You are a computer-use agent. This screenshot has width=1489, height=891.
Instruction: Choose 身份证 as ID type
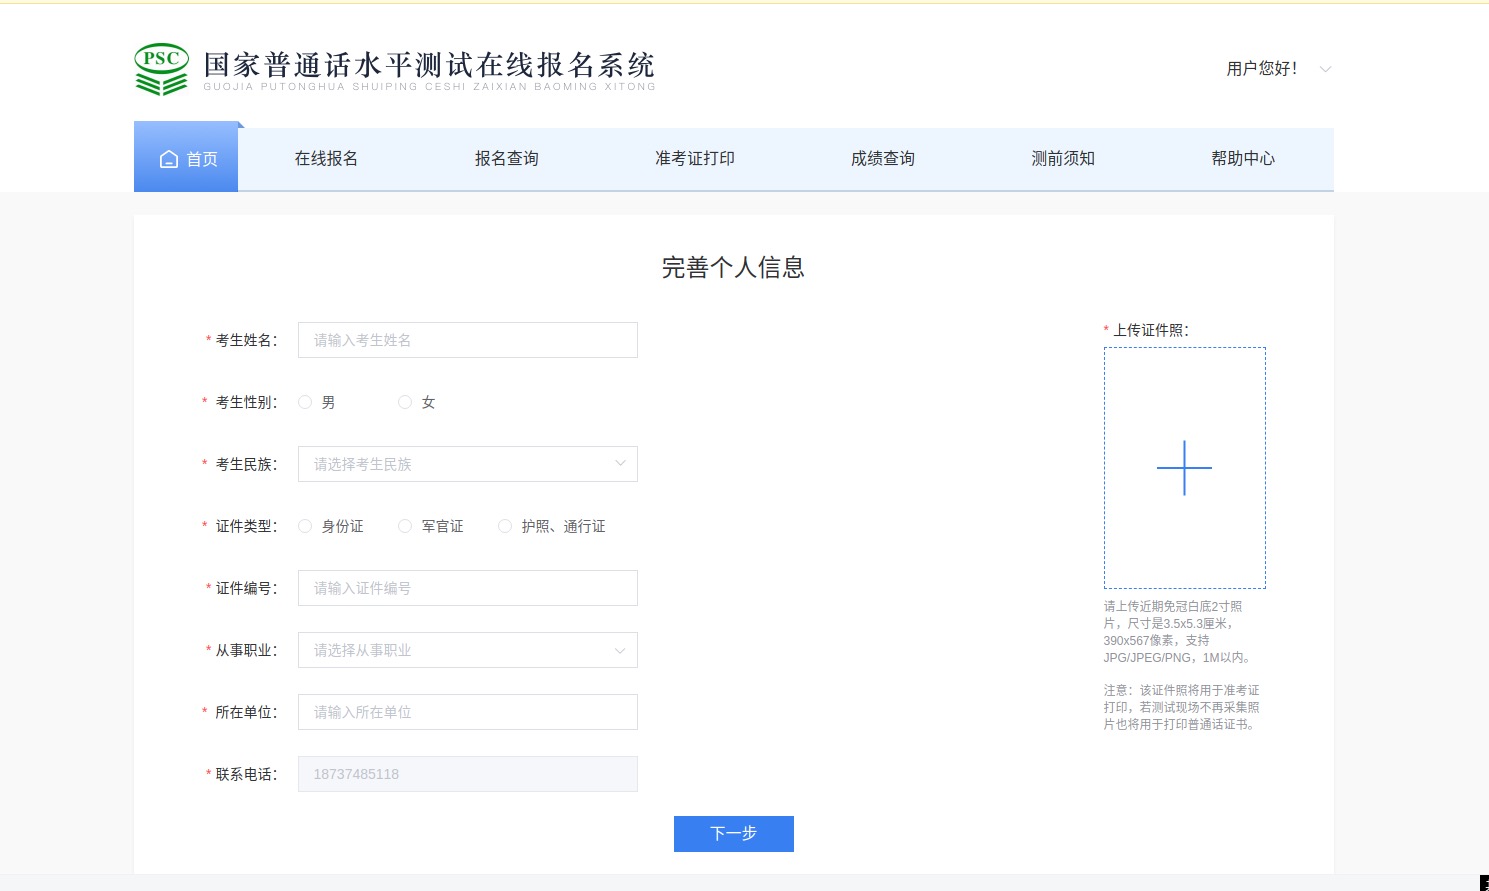tap(305, 526)
